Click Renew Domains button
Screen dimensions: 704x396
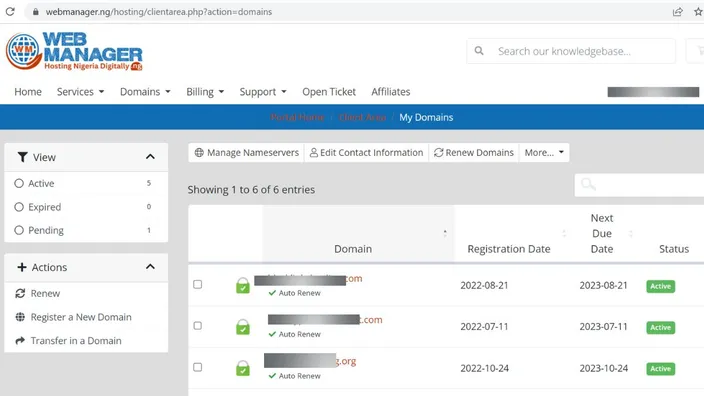474,153
